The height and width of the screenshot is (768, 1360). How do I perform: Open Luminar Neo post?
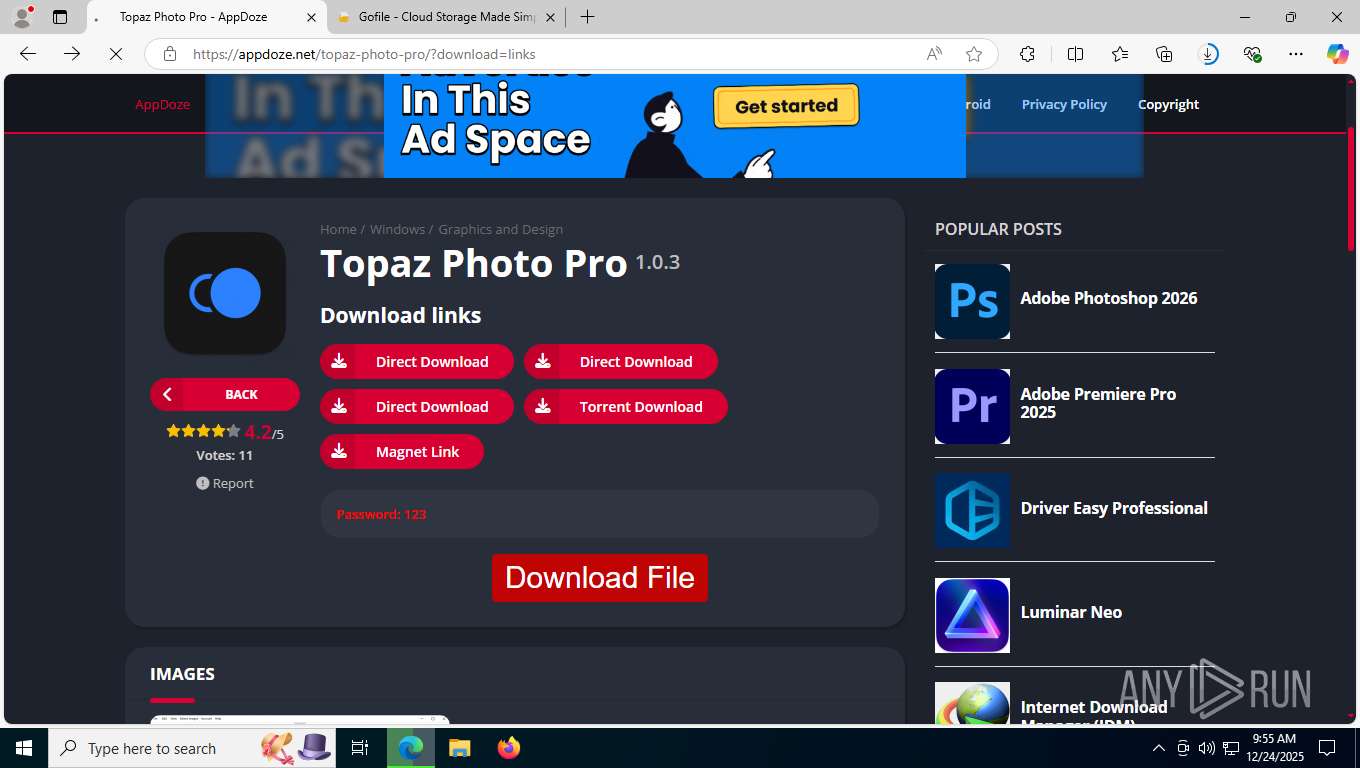tap(1071, 612)
